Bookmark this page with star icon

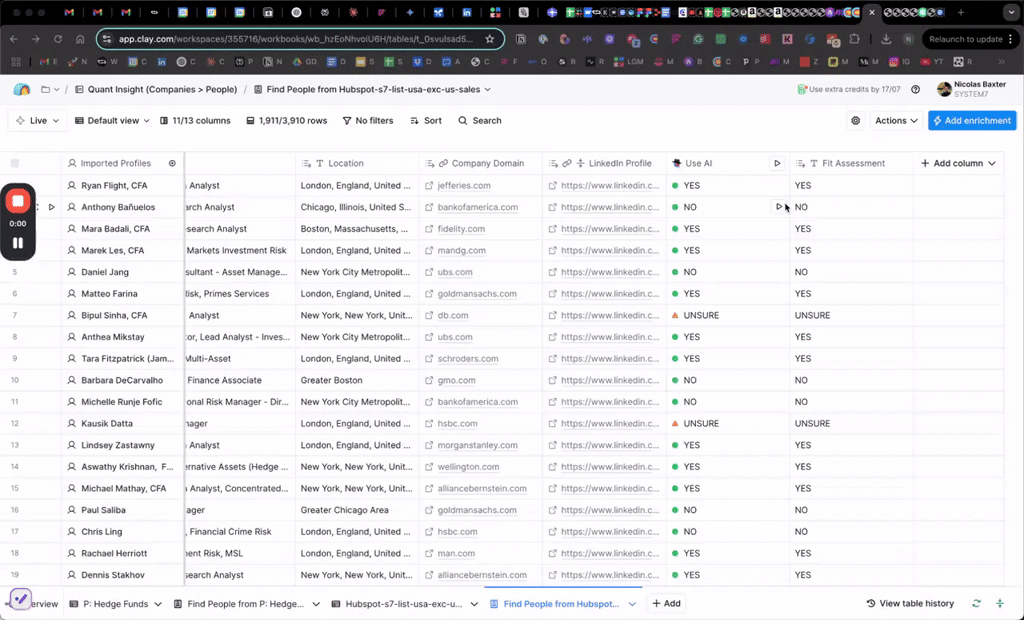tap(490, 39)
